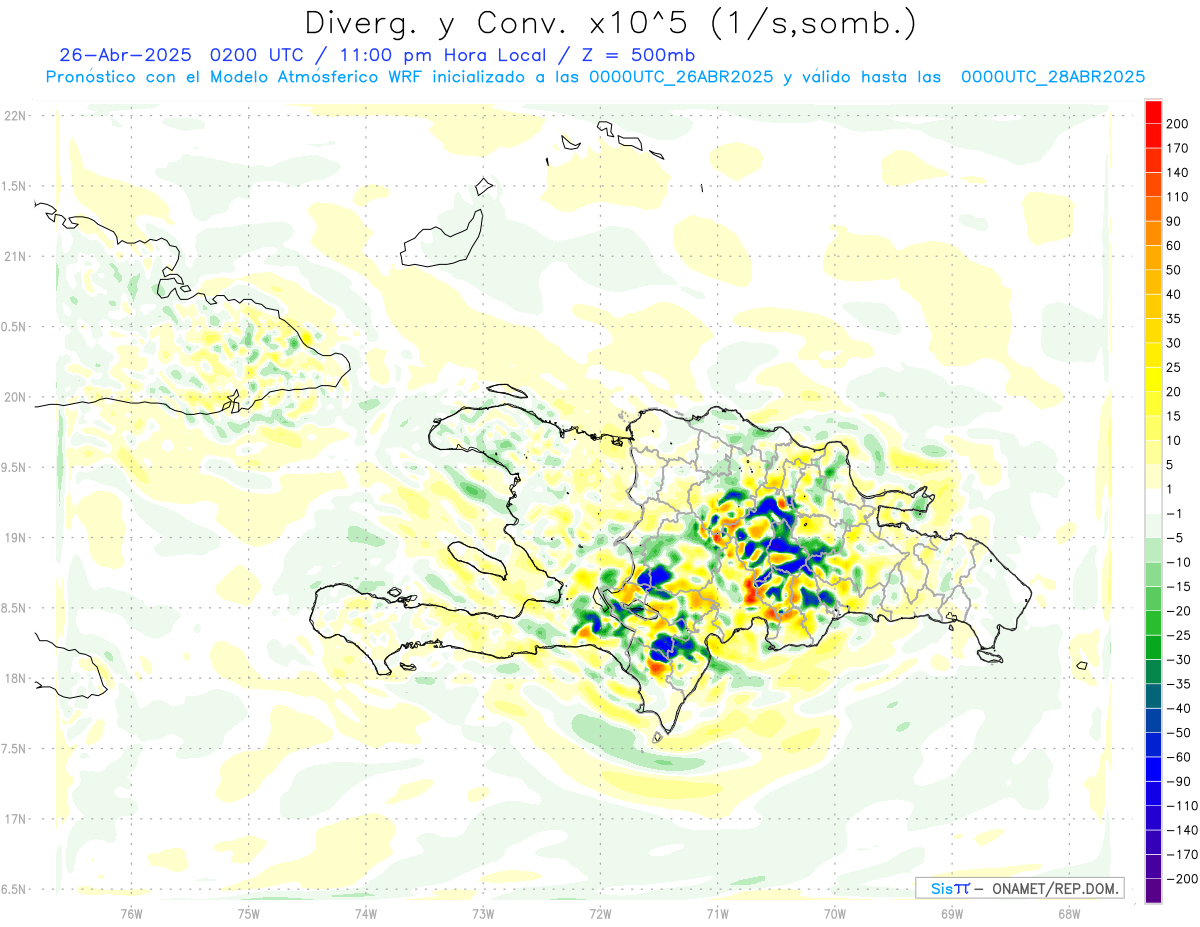Click the '6.5N' latitude label

[13, 889]
